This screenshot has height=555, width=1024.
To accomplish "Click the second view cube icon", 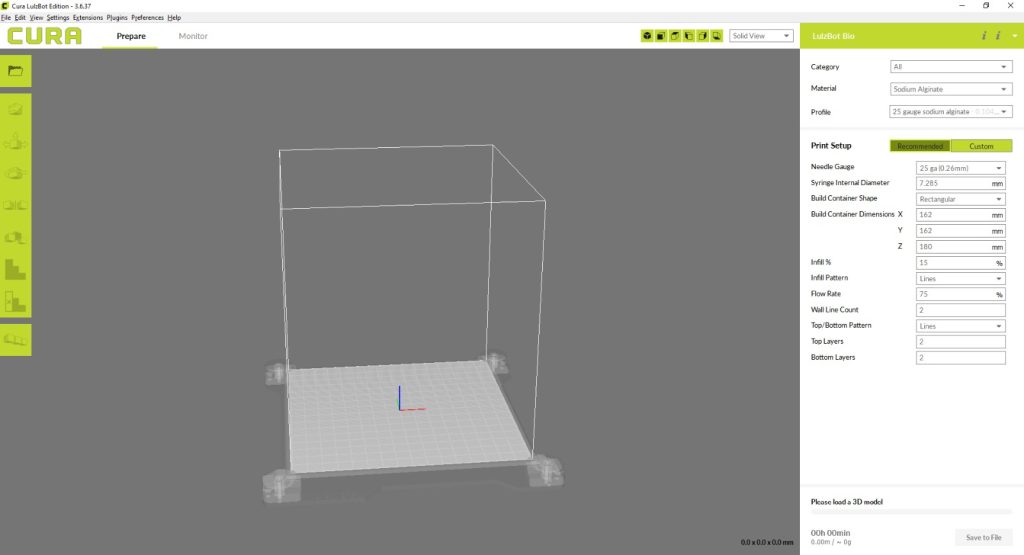I will (661, 36).
